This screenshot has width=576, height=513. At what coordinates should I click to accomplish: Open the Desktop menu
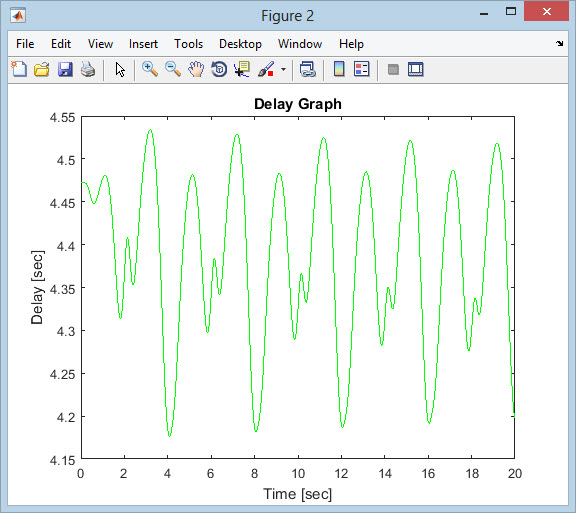point(240,44)
